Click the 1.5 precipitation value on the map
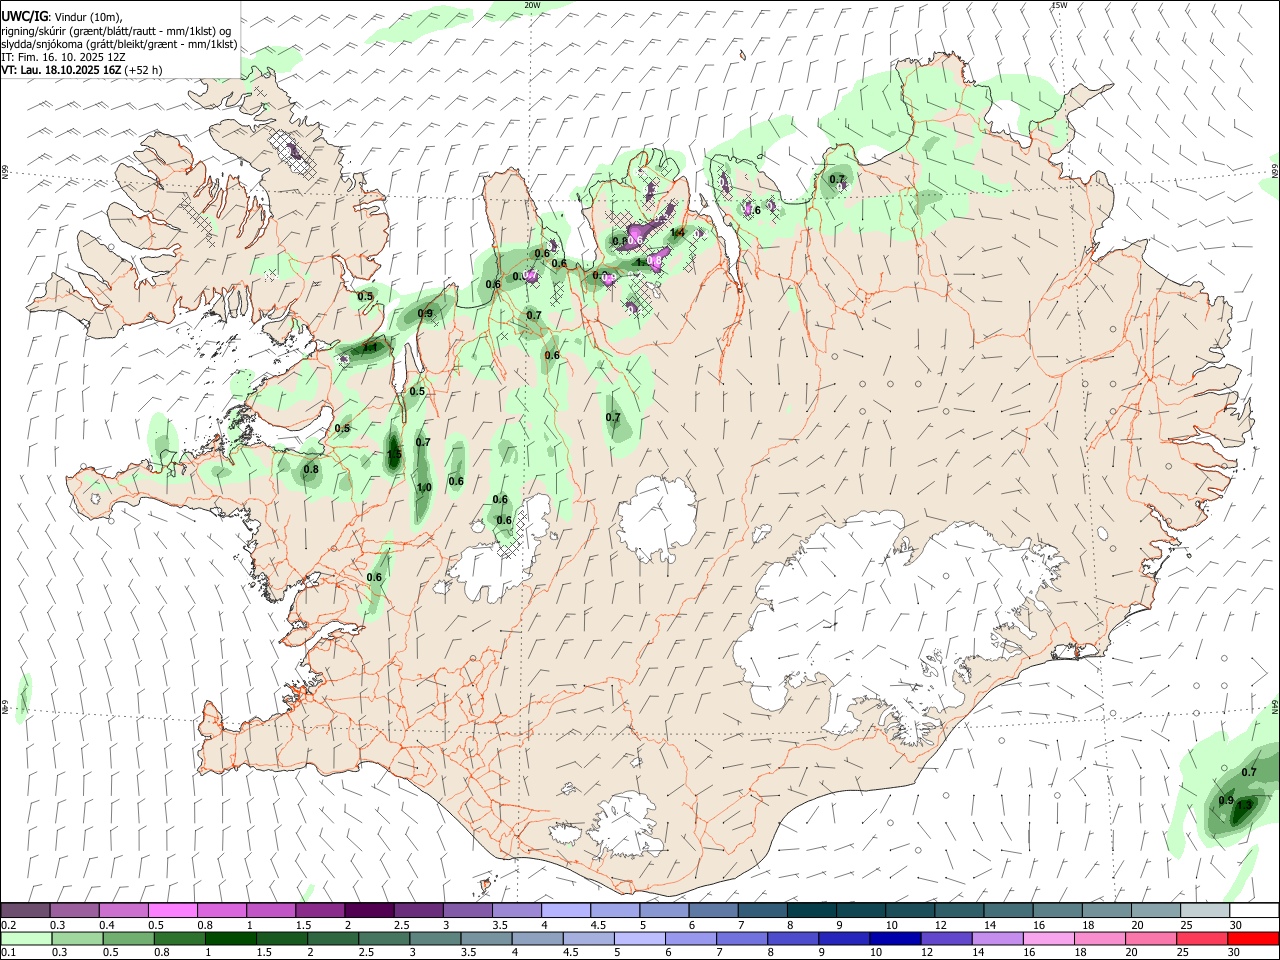This screenshot has height=960, width=1280. (394, 455)
